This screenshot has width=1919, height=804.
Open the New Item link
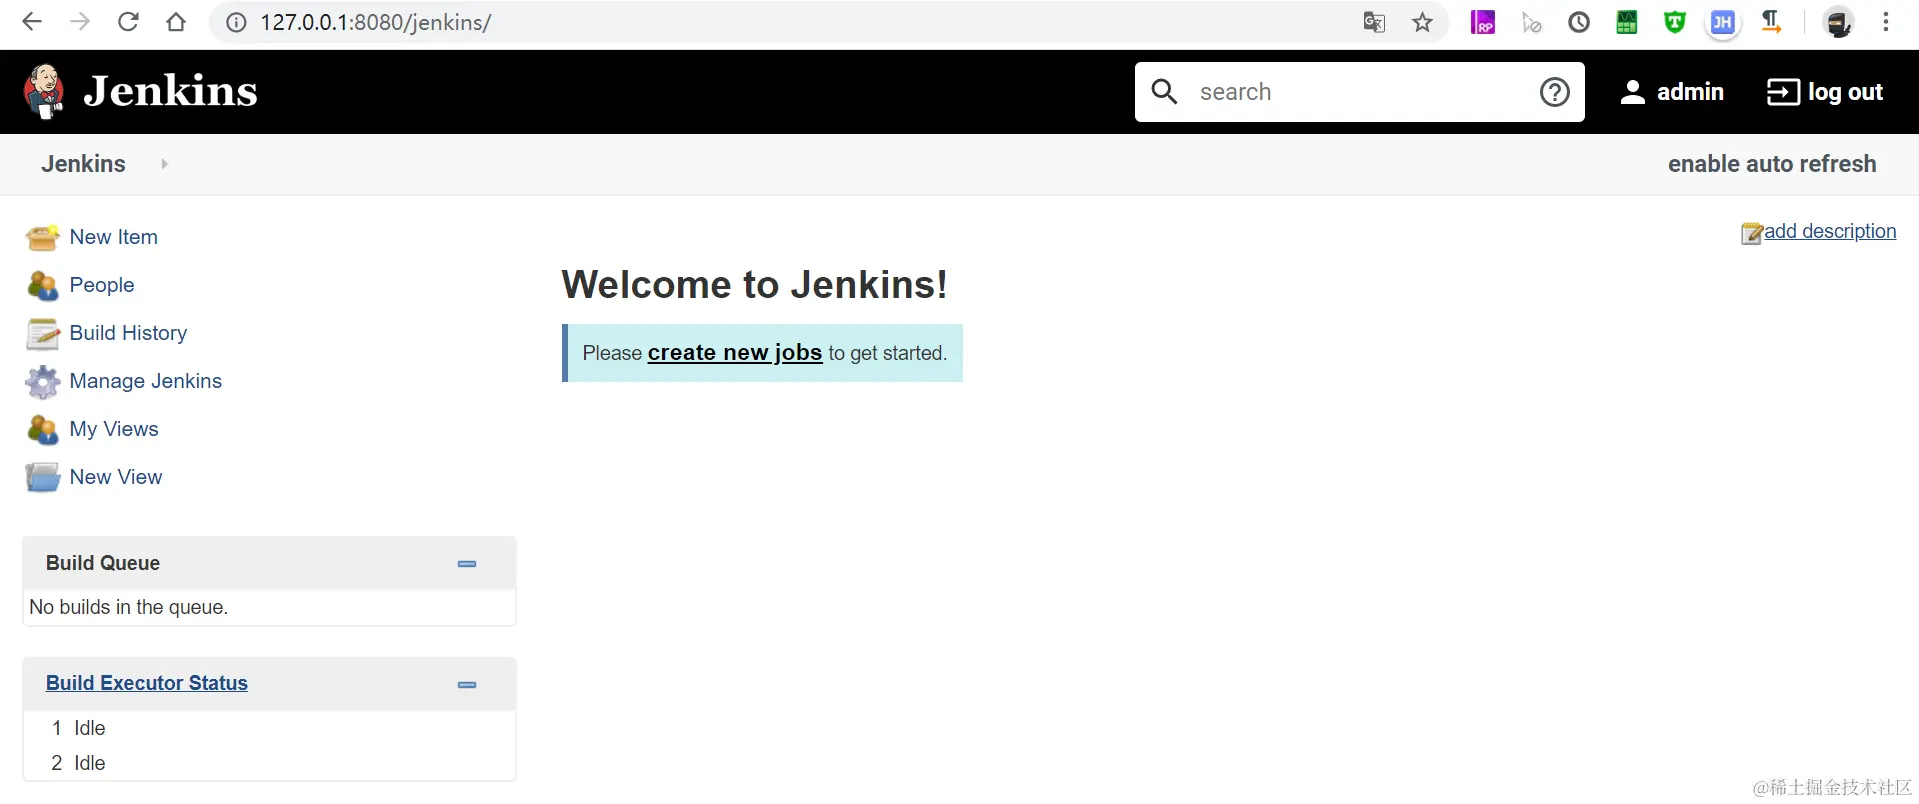click(x=114, y=237)
